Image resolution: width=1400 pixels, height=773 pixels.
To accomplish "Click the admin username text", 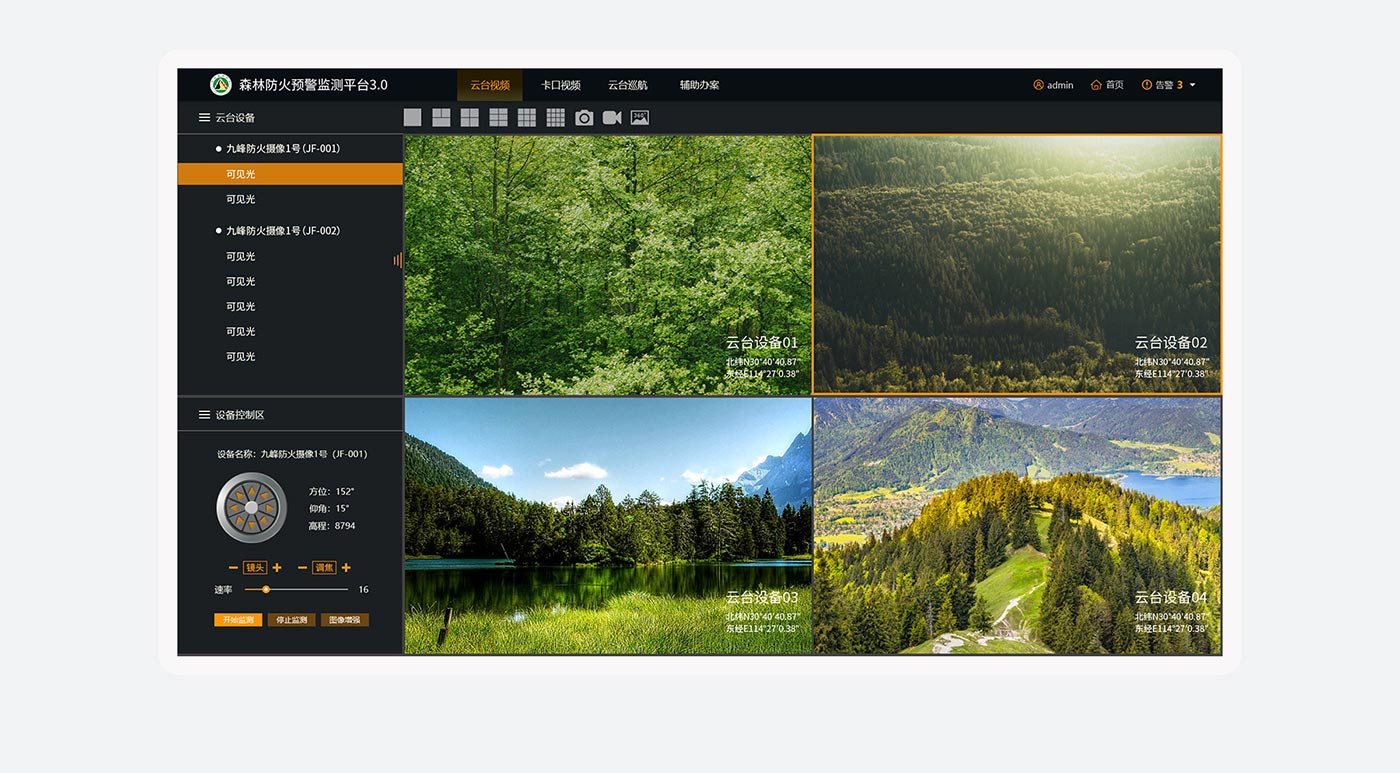I will coord(1060,85).
